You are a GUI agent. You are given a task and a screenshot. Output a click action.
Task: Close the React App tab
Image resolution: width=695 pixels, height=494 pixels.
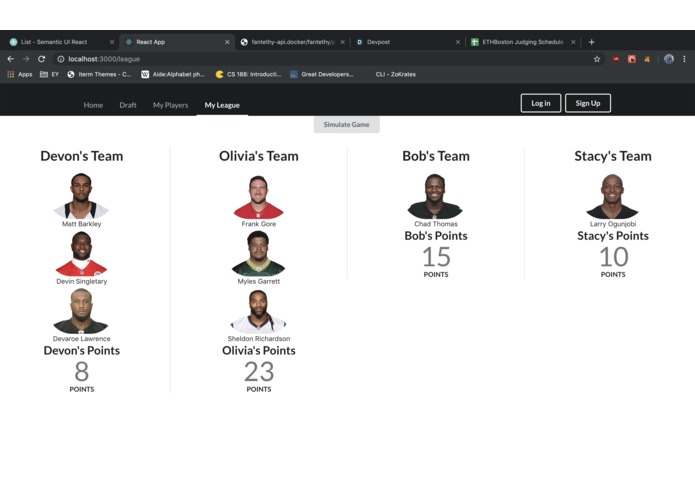tap(227, 42)
